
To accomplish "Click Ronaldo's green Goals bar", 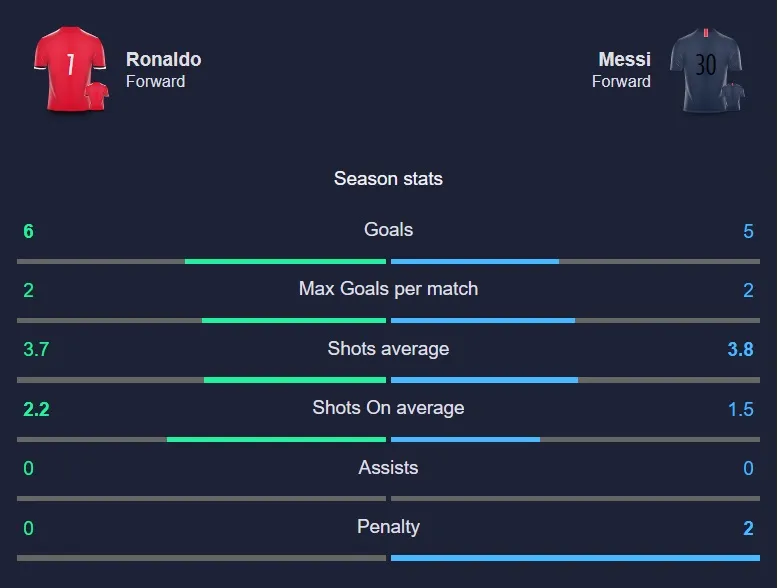I will pyautogui.click(x=285, y=261).
